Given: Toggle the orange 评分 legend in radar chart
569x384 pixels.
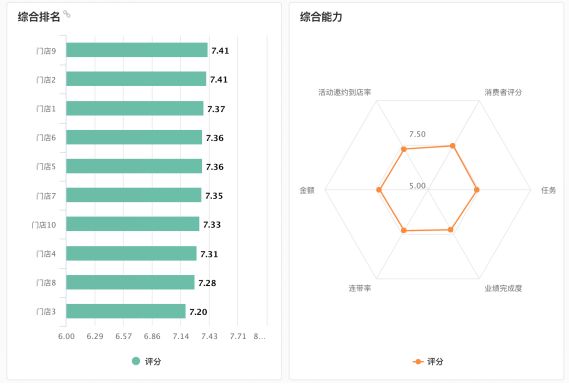Looking at the screenshot, I should [x=428, y=361].
